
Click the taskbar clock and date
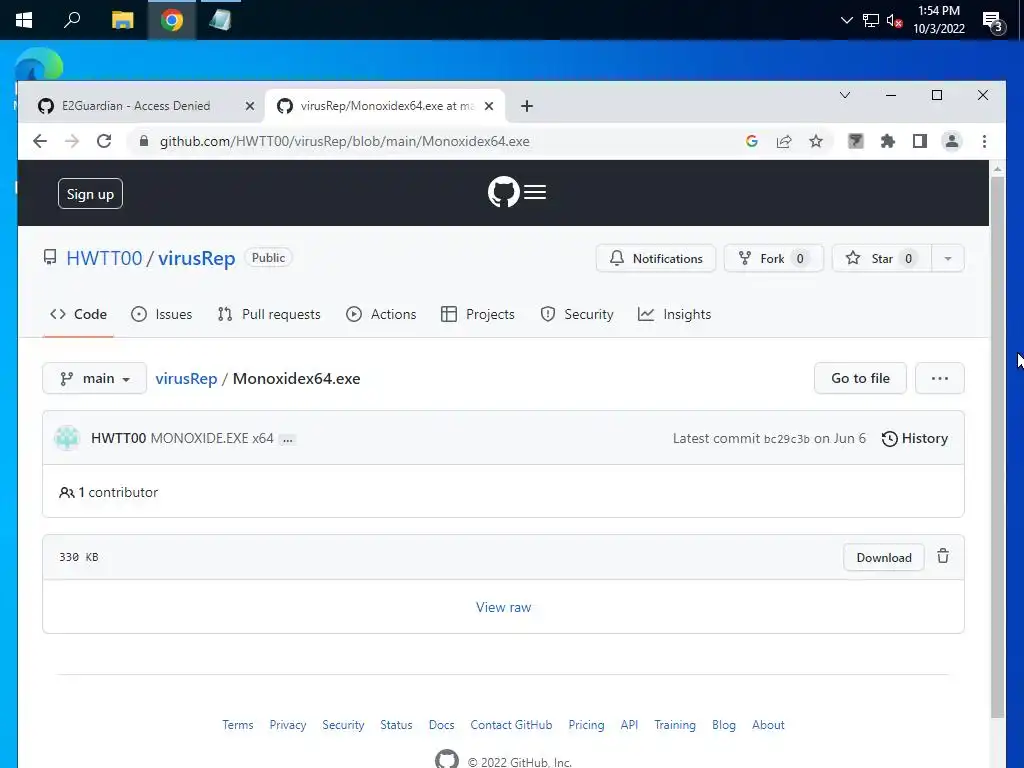coord(938,20)
